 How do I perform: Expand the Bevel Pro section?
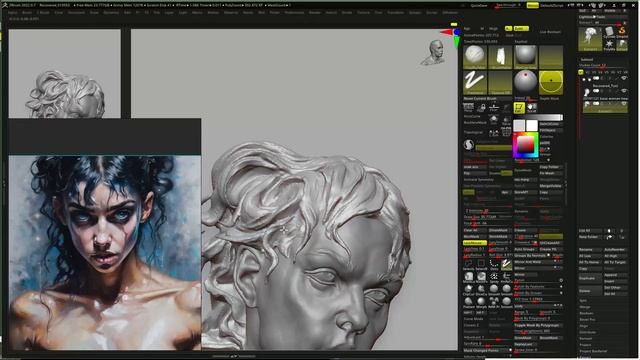pyautogui.click(x=587, y=320)
